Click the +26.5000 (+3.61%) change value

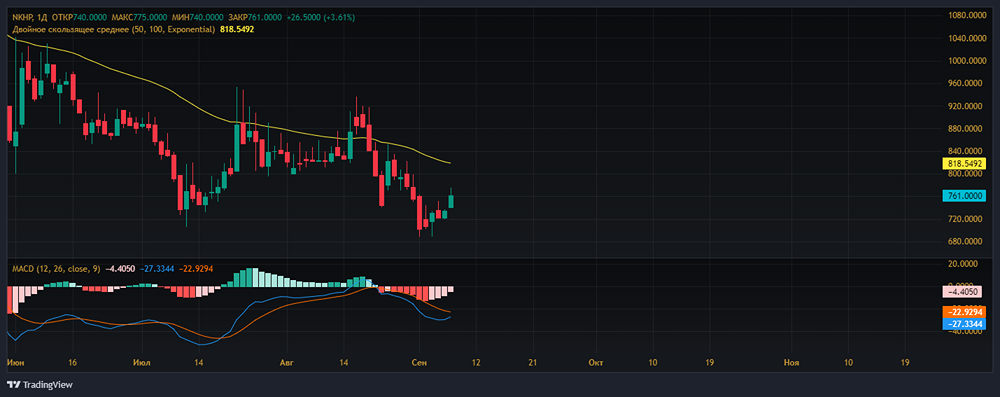pos(322,17)
